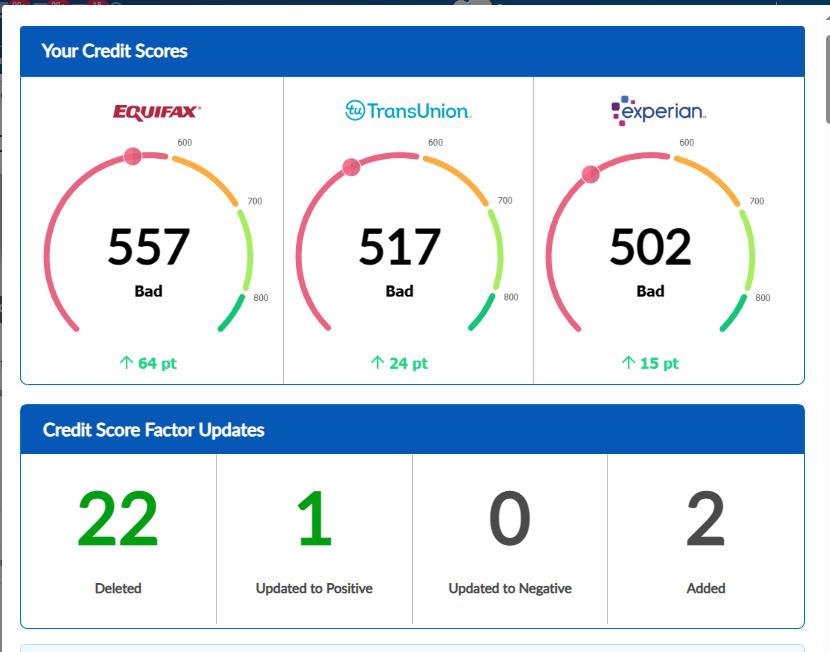Image resolution: width=830 pixels, height=652 pixels.
Task: Click the TransUnion logo
Action: click(x=408, y=111)
